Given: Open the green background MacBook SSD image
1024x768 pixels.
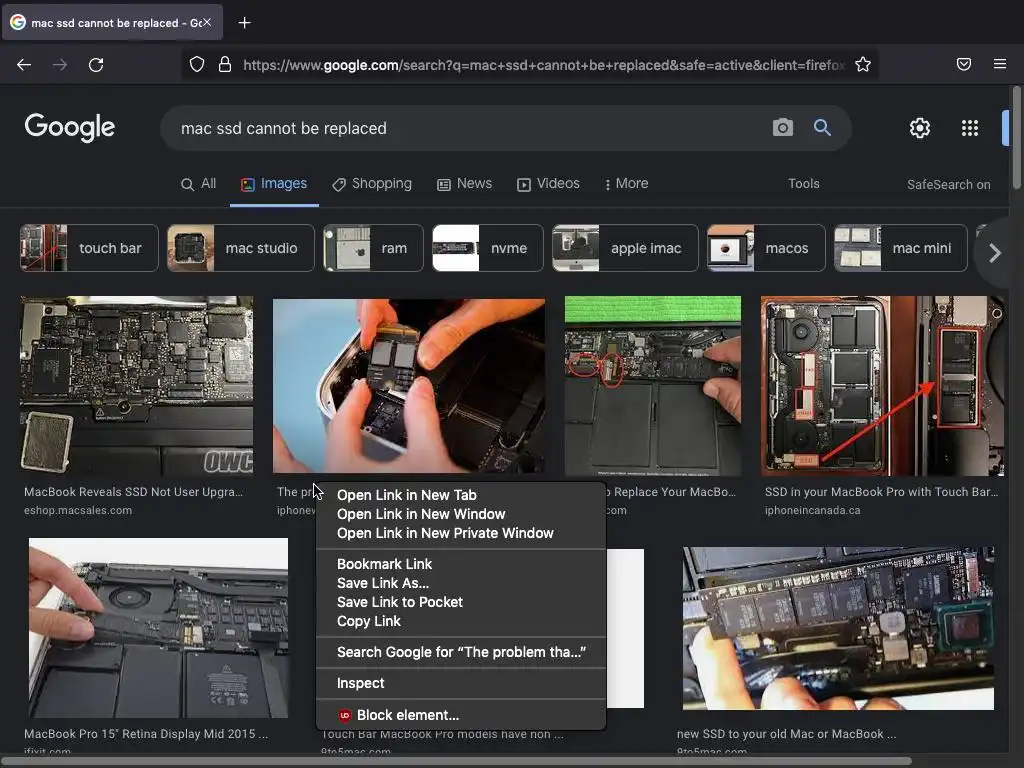Looking at the screenshot, I should tap(653, 385).
